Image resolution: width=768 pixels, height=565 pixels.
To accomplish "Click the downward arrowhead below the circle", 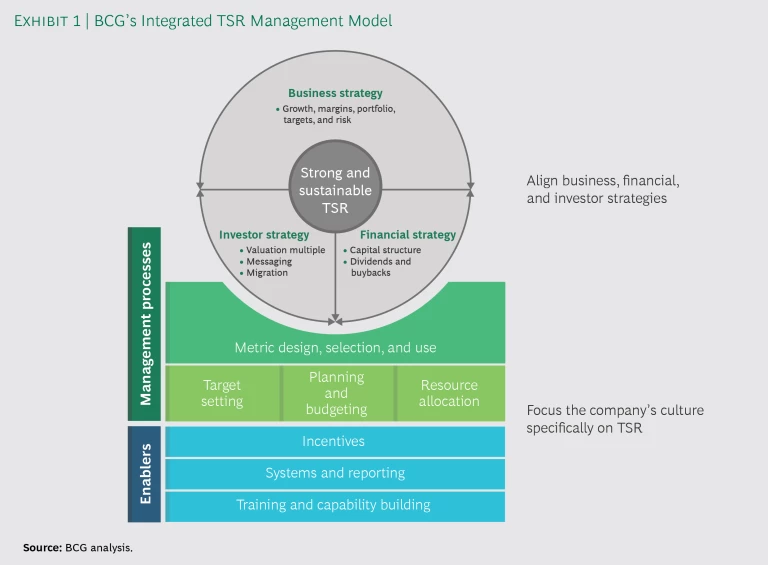I will (335, 320).
